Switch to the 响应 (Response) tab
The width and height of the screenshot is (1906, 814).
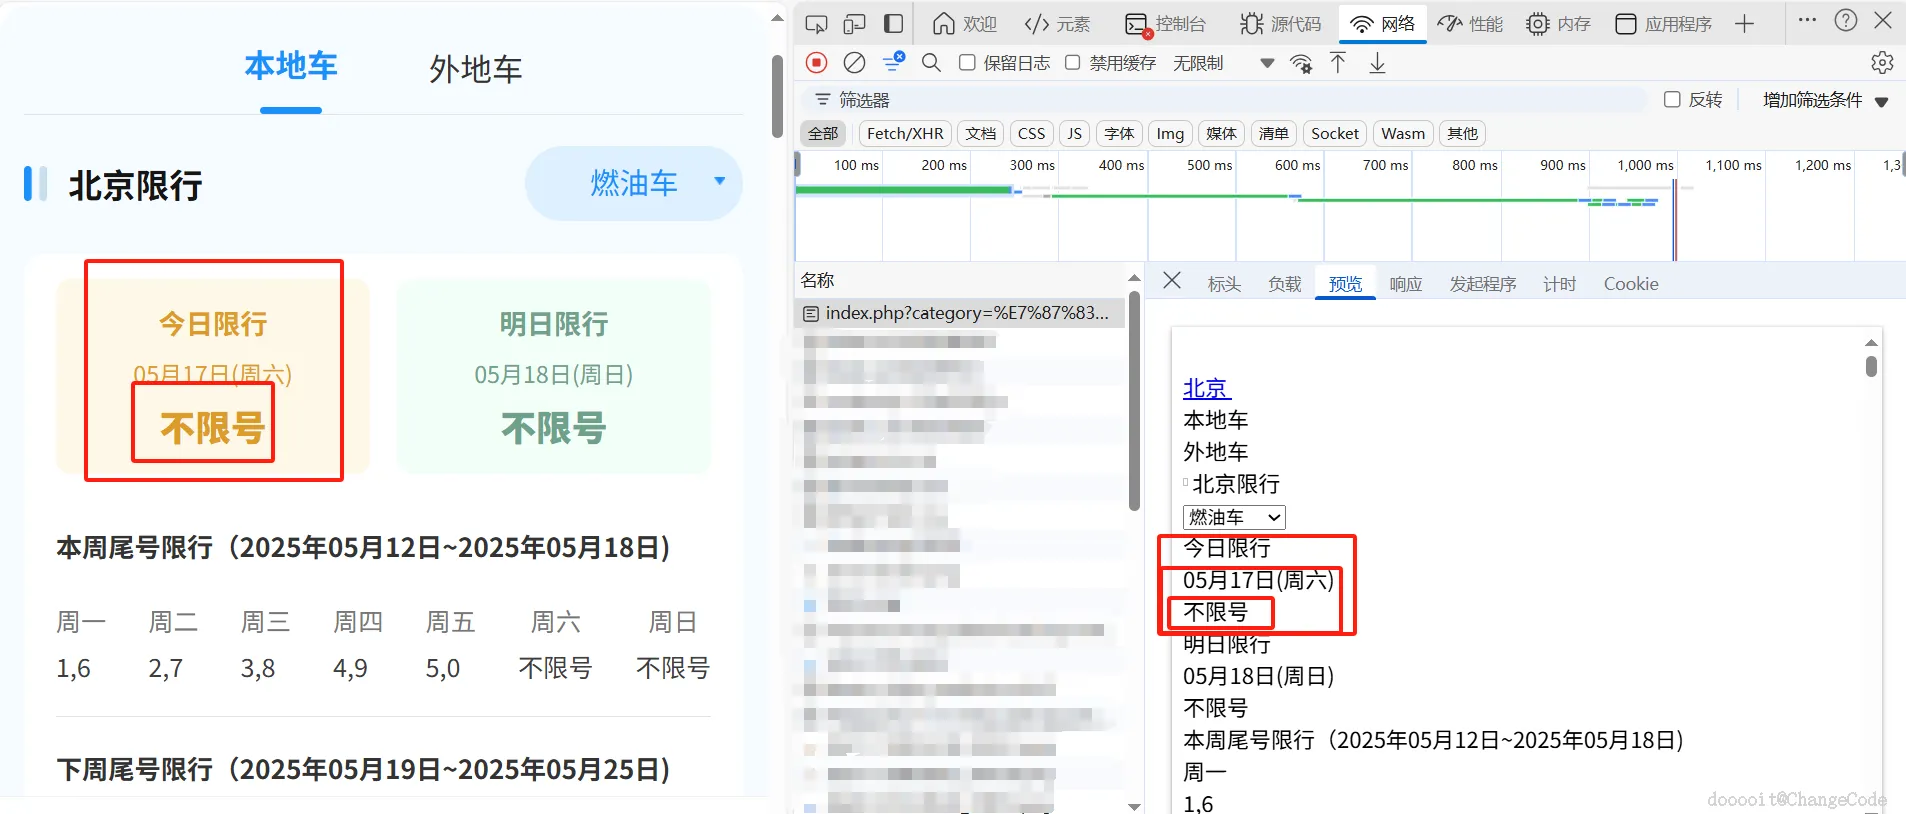[1405, 284]
